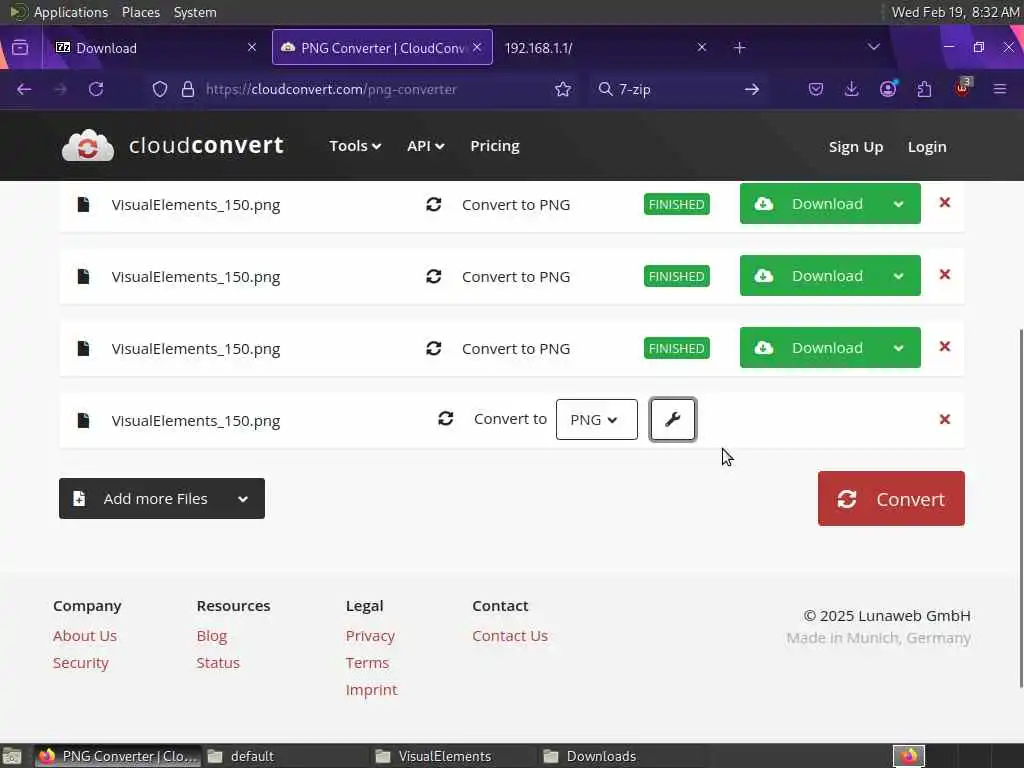Open the Firefox hamburger menu
The height and width of the screenshot is (768, 1024).
(x=1000, y=89)
